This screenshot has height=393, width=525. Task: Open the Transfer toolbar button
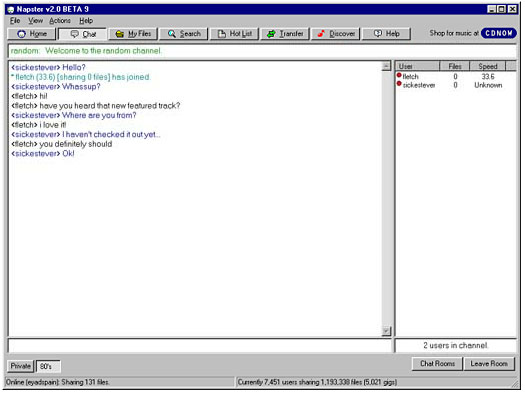(x=285, y=34)
